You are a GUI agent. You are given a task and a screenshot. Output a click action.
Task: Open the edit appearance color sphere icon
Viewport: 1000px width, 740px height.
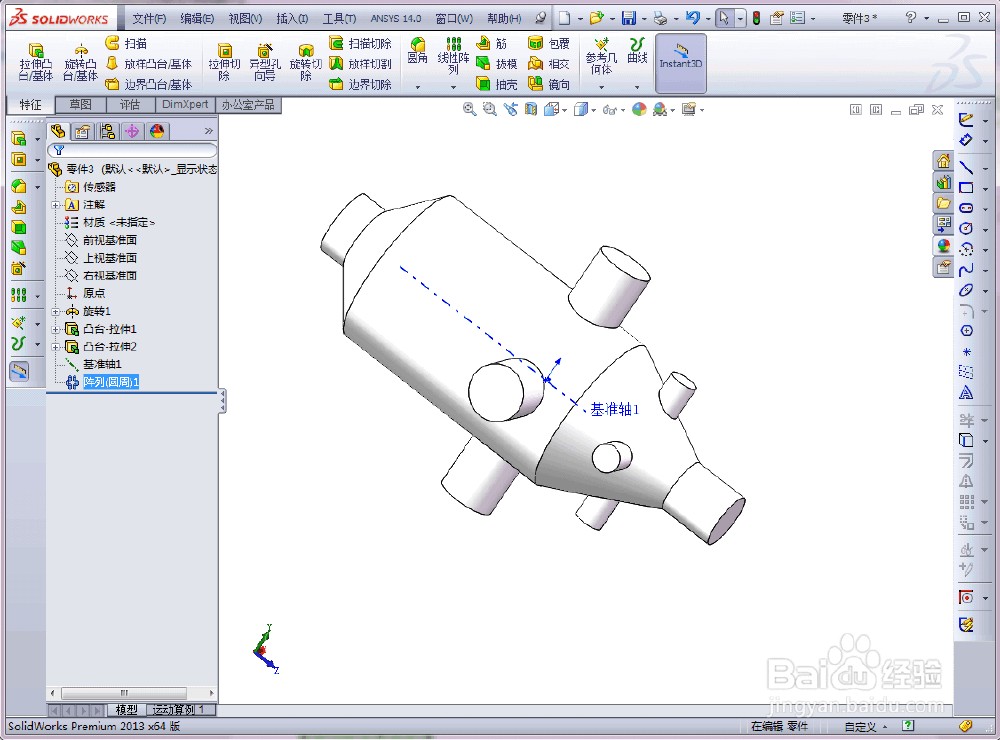tap(639, 110)
